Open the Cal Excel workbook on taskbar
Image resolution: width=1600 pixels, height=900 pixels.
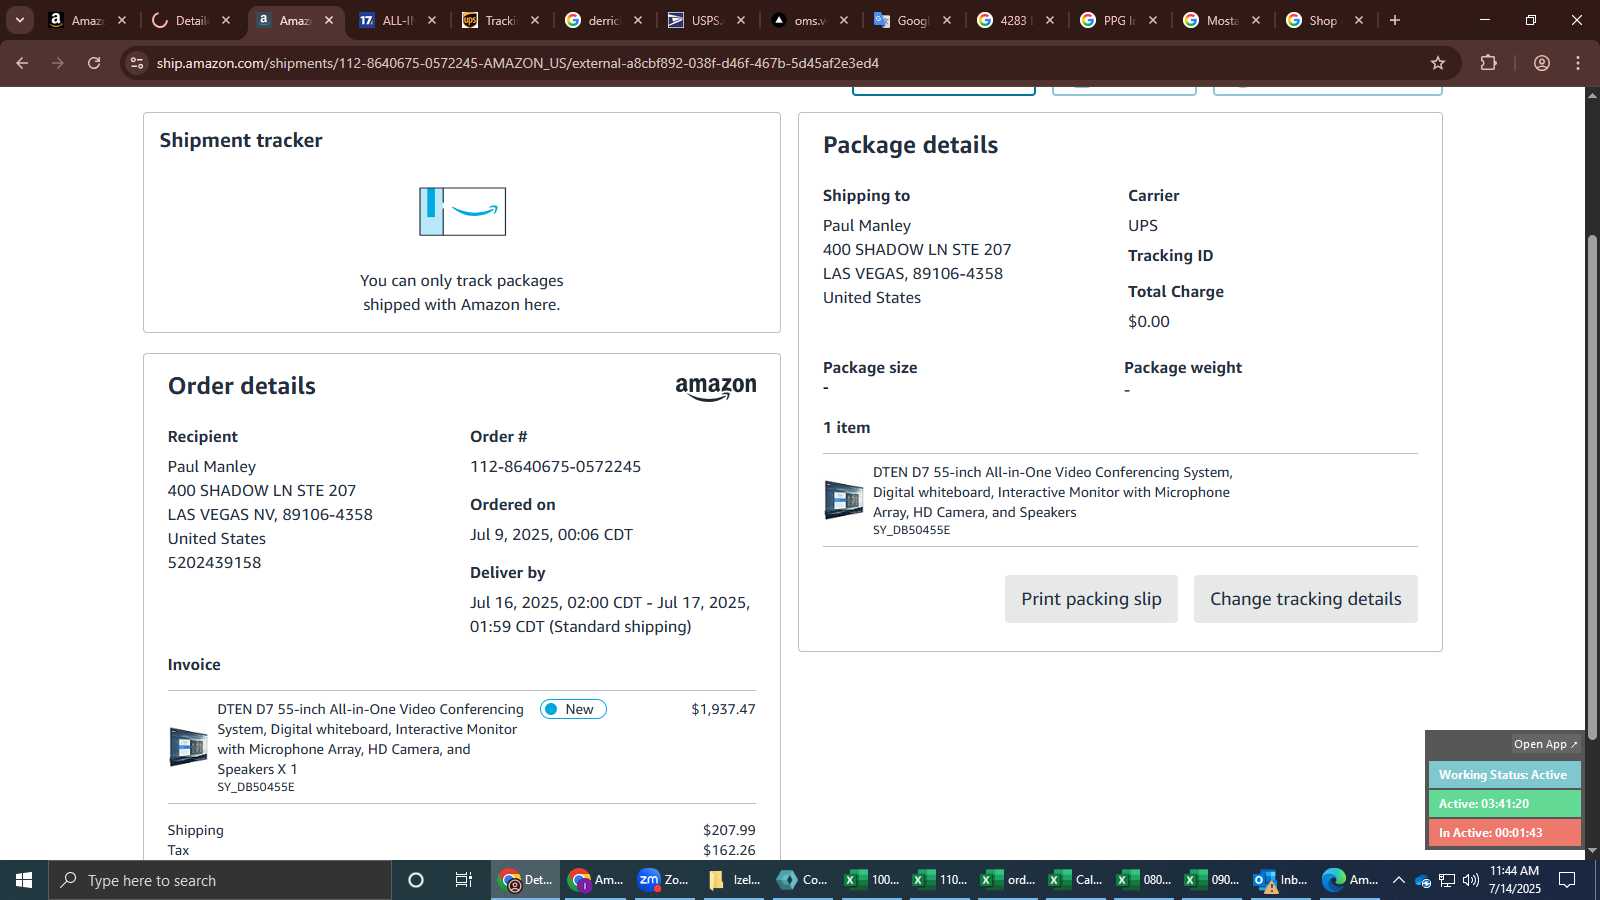[1075, 880]
